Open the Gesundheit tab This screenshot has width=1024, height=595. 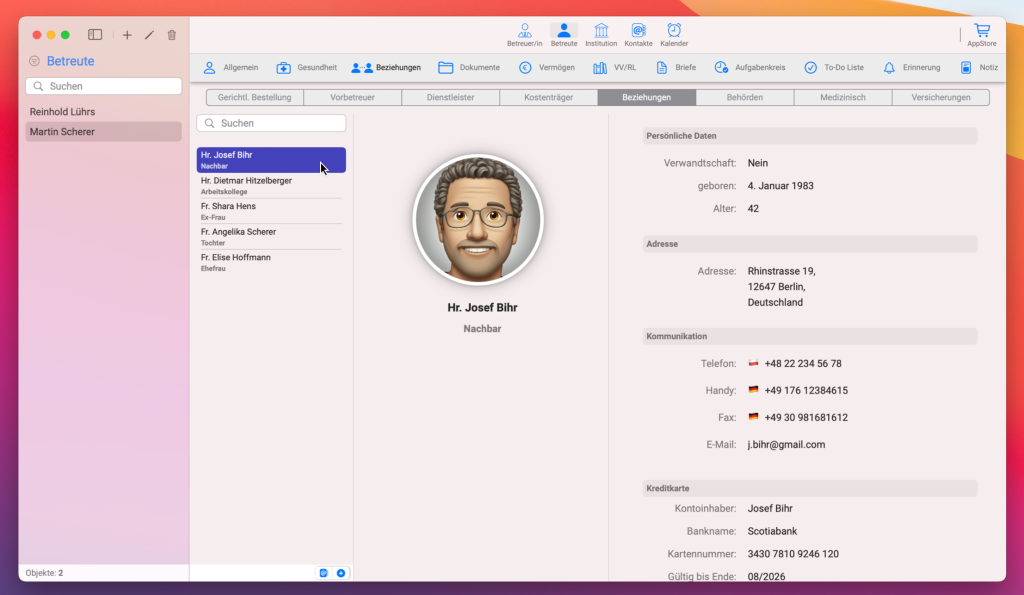point(306,67)
